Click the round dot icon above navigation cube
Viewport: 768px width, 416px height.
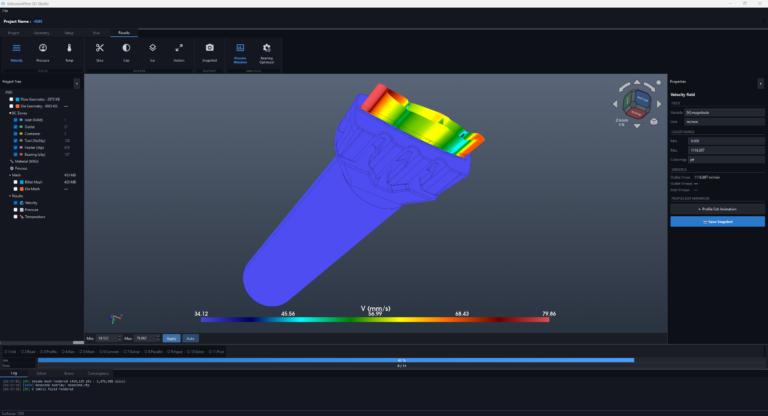[658, 82]
